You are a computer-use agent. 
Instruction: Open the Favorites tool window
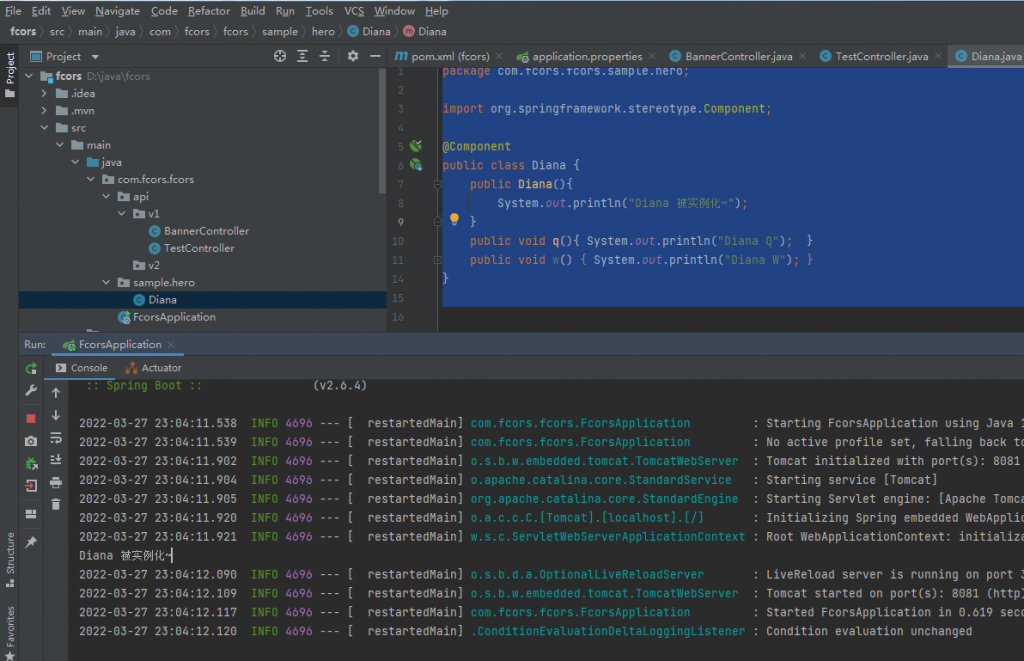pyautogui.click(x=10, y=633)
